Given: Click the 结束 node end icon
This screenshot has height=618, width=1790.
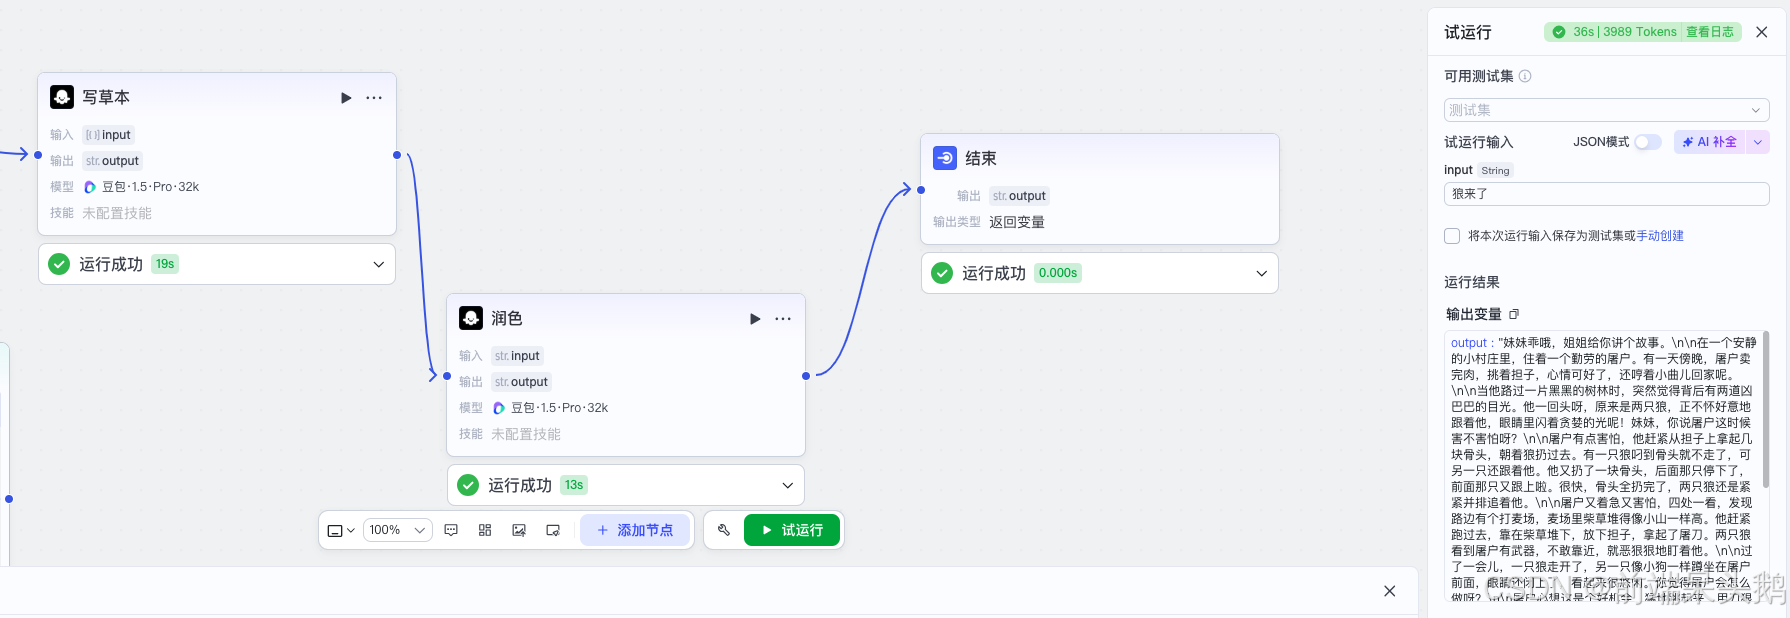Looking at the screenshot, I should (945, 158).
